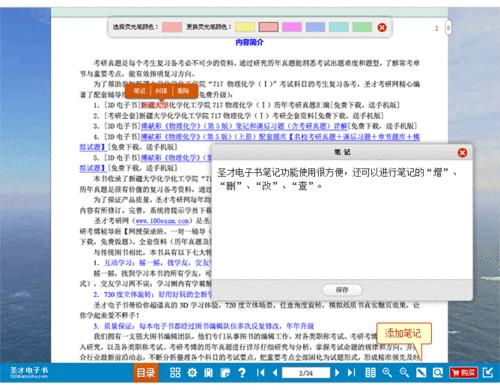The image size is (500, 390).
Task: Click the currently selected pink highlighter swatch
Action: tap(172, 27)
